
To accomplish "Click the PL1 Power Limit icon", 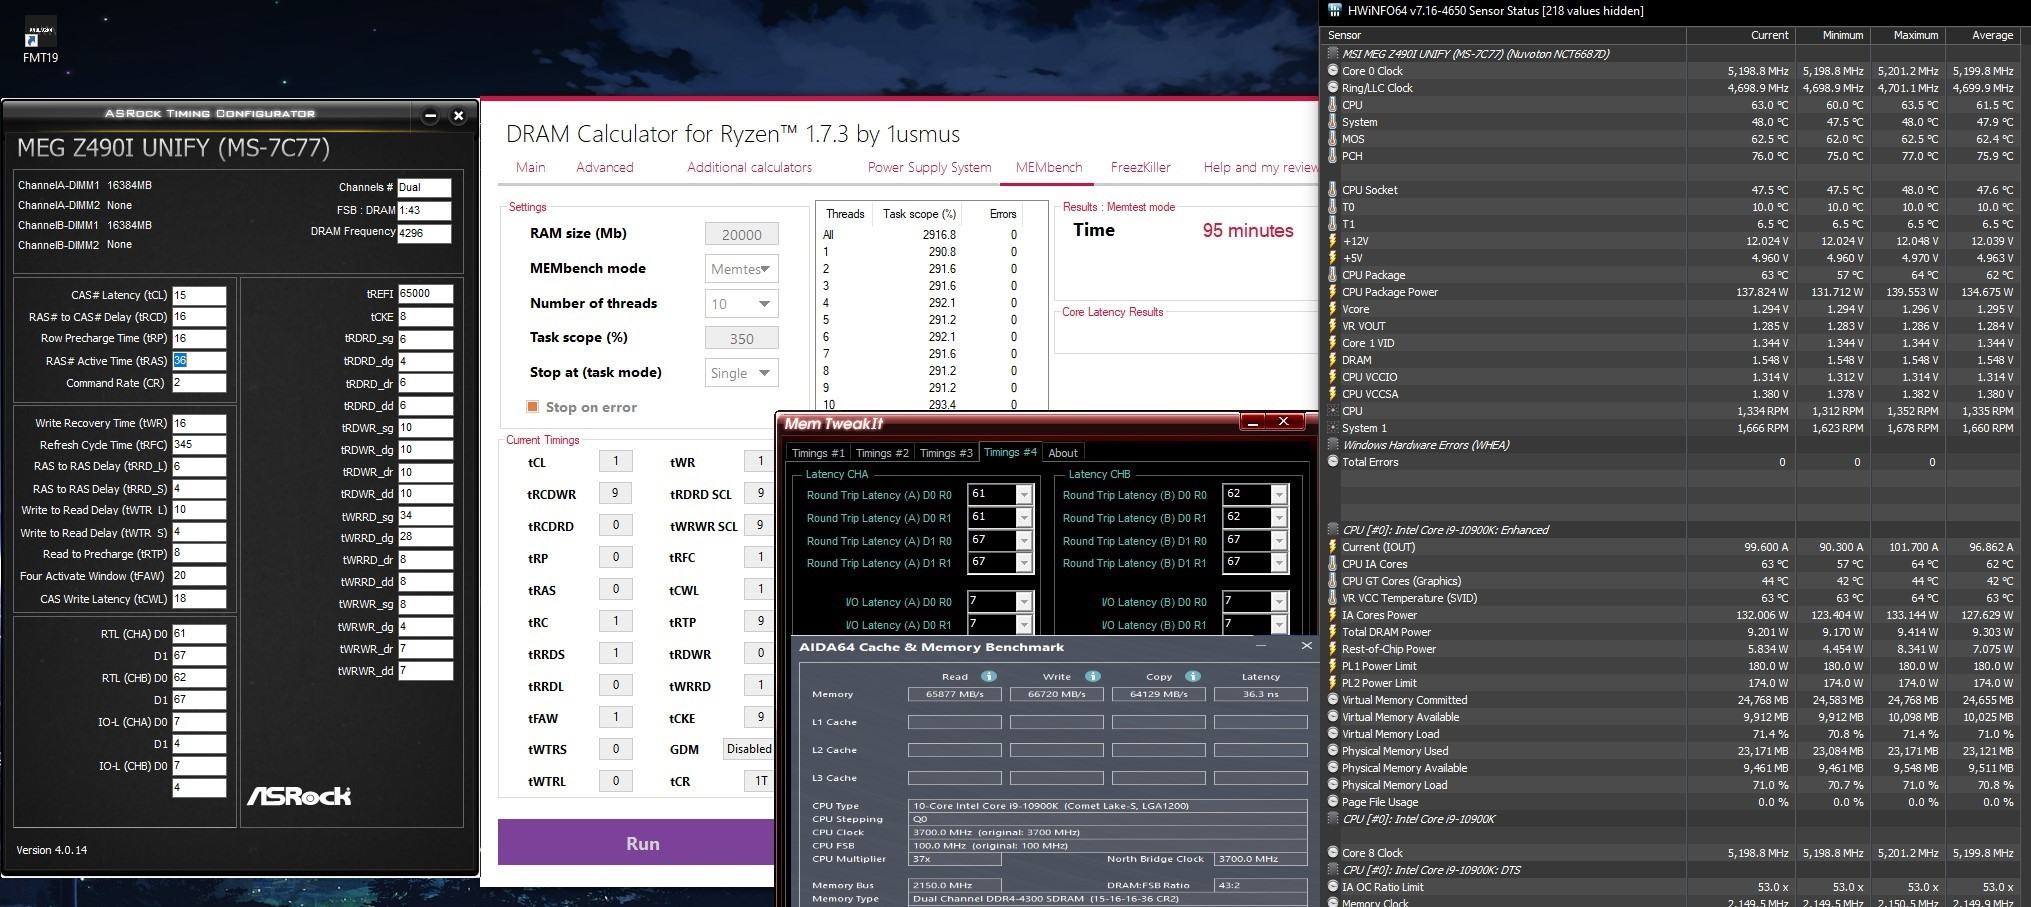I will (x=1333, y=666).
